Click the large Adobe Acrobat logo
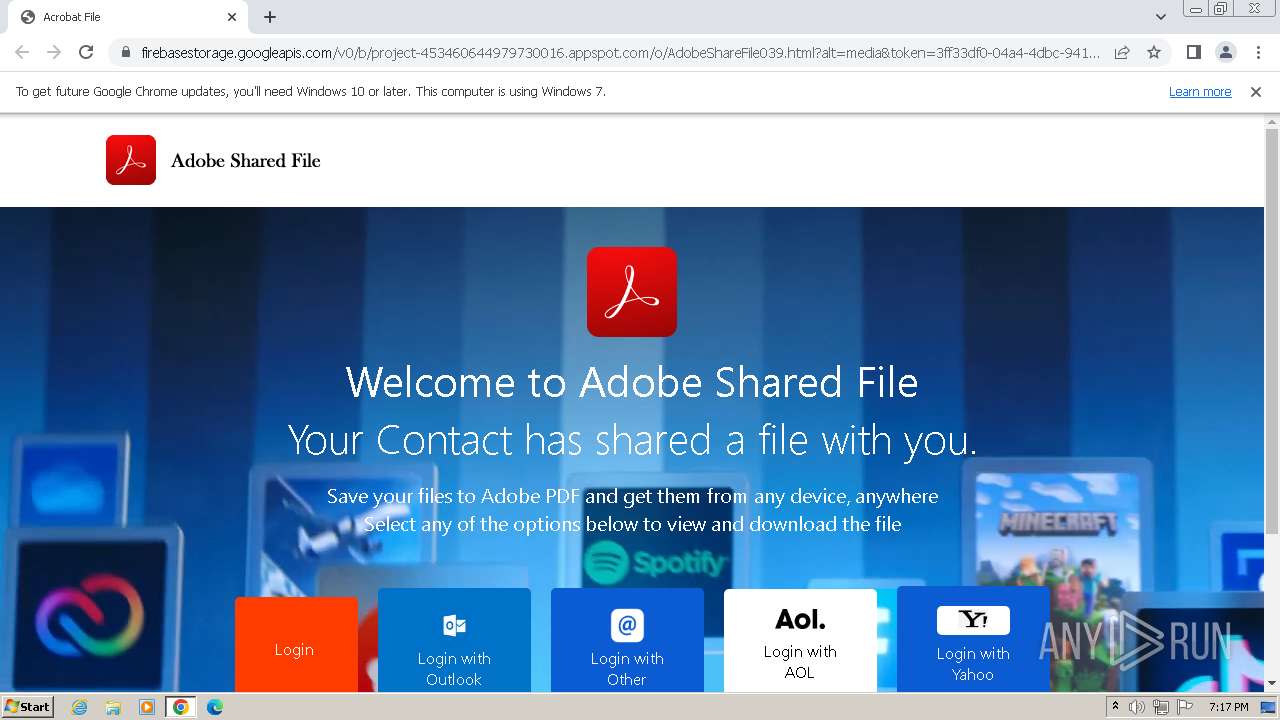This screenshot has height=720, width=1280. click(x=632, y=292)
